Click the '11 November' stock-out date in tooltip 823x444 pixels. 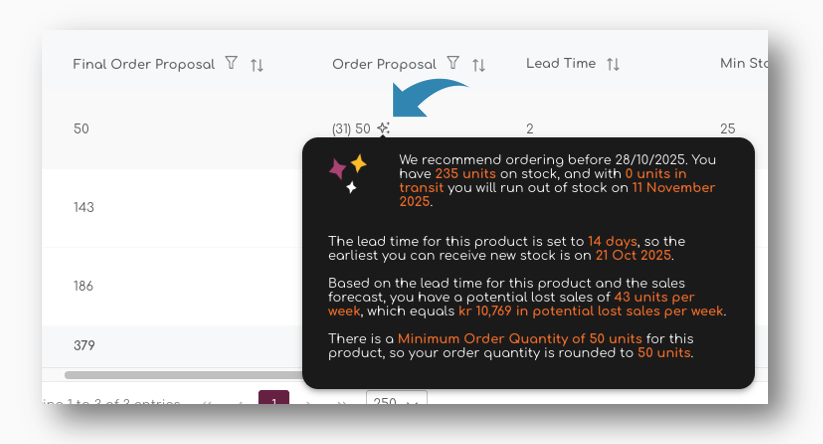[673, 188]
